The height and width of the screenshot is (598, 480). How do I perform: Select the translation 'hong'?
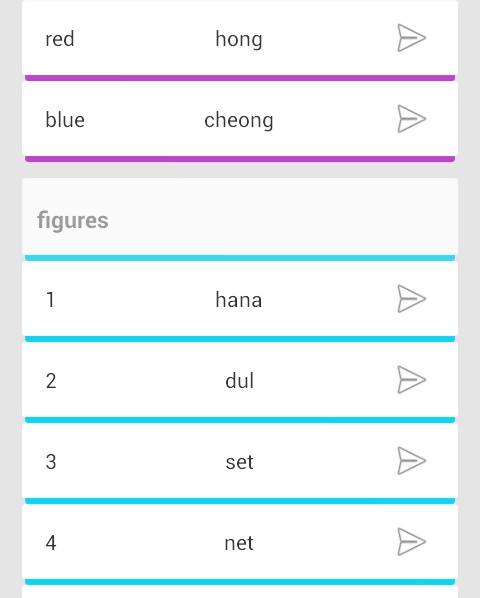(239, 40)
